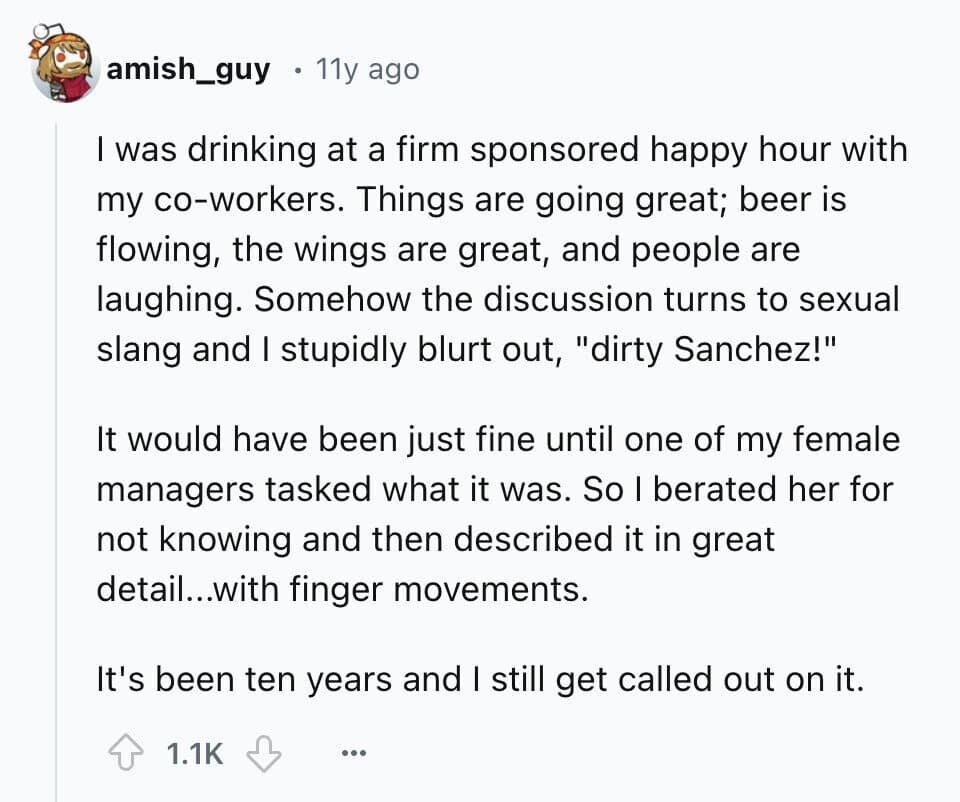This screenshot has width=960, height=802.
Task: Click the 1.1K vote score
Action: pos(193,754)
